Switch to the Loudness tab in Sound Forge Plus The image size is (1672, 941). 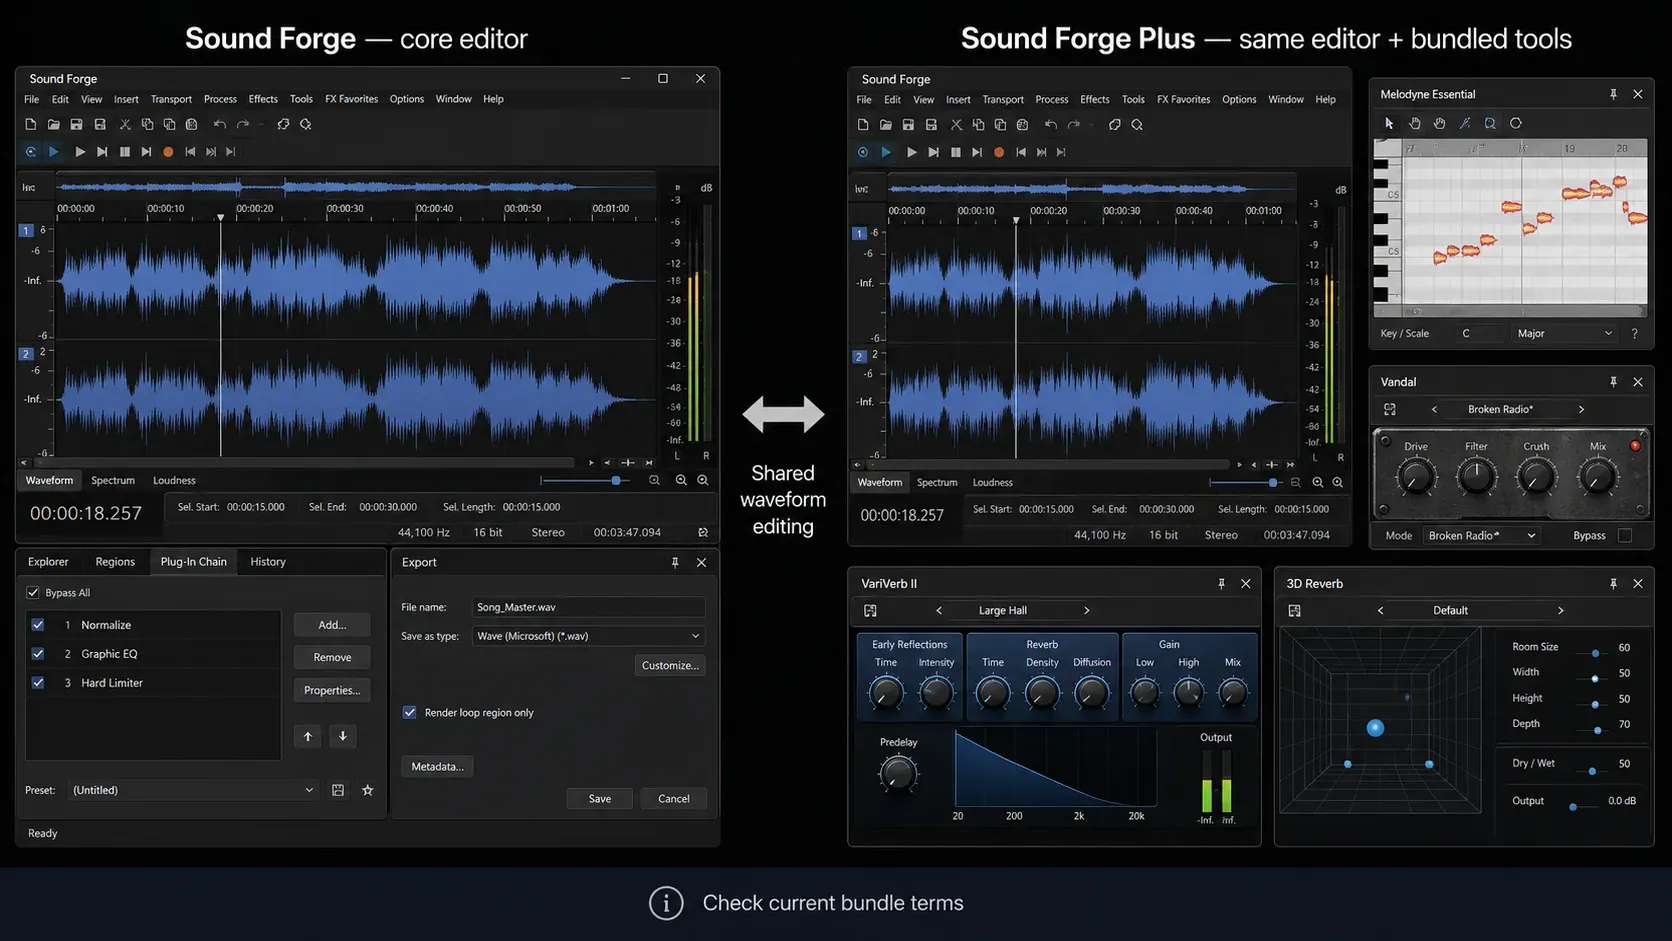click(993, 483)
